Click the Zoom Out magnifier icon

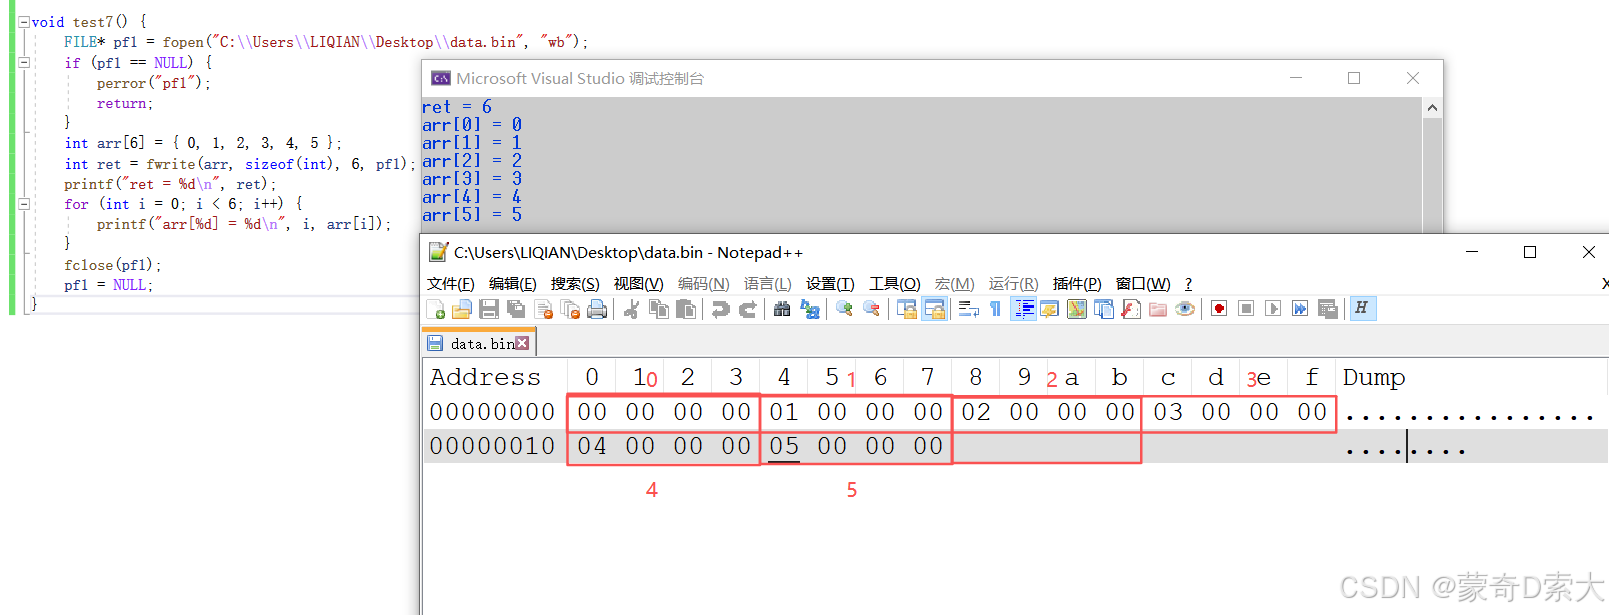coord(871,309)
